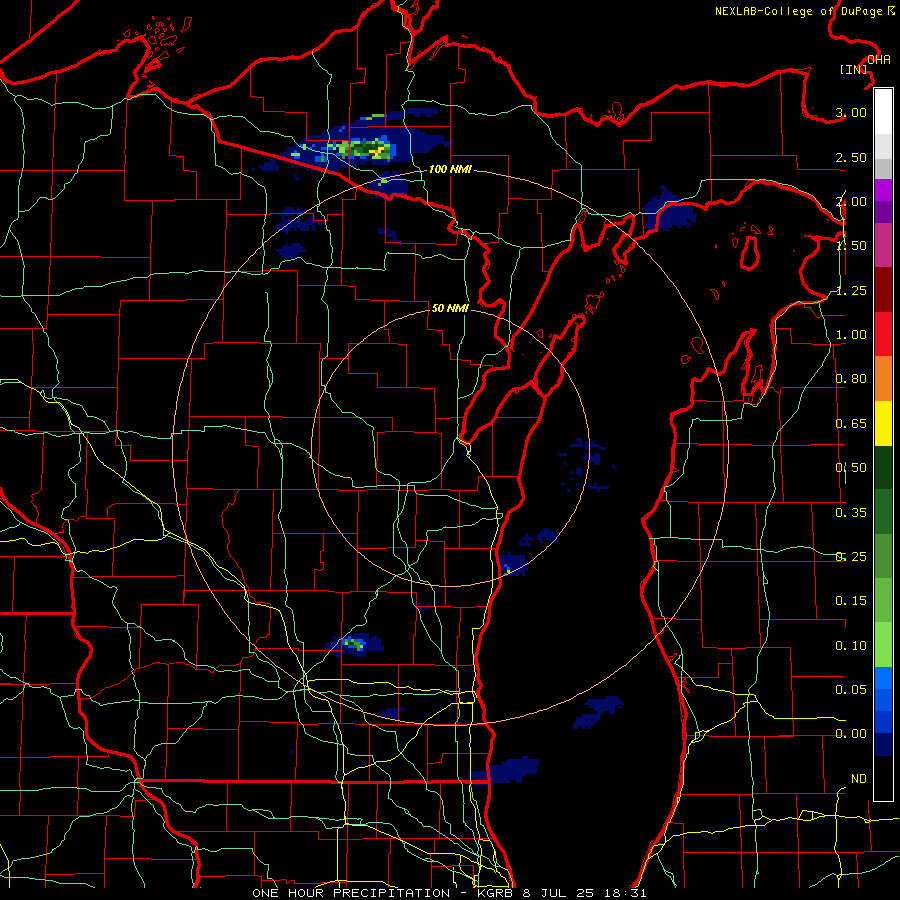Click the NEXLAB-College of DuPage credit text
Viewport: 900px width, 900px height.
coord(804,11)
